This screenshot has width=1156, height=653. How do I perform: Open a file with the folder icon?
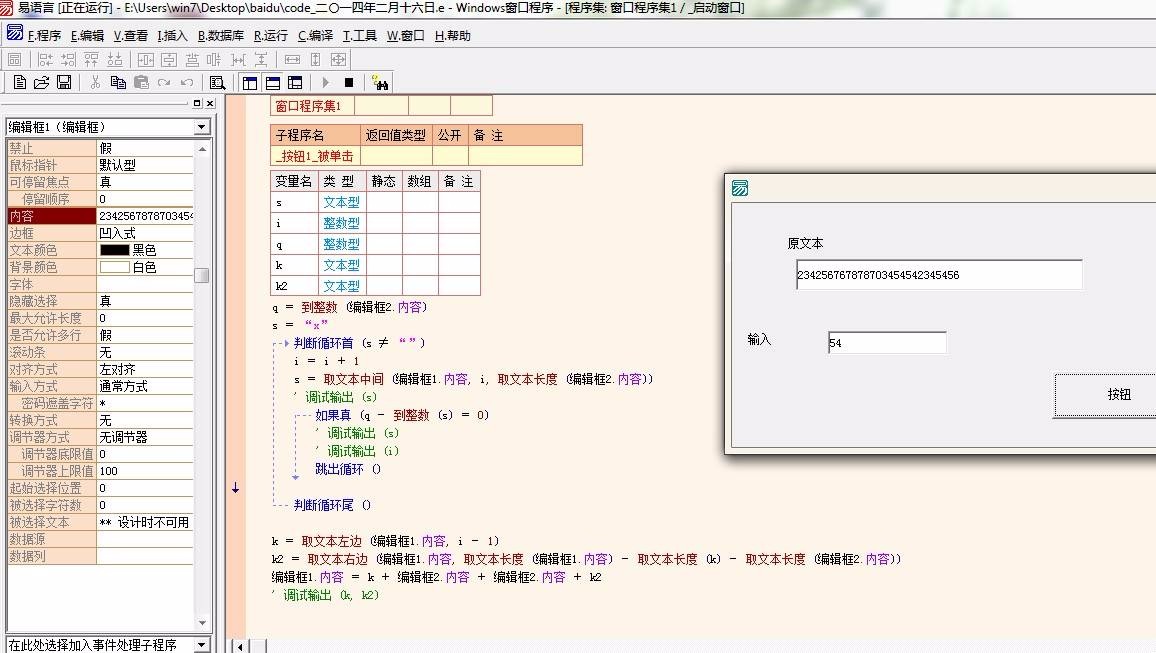click(x=42, y=82)
